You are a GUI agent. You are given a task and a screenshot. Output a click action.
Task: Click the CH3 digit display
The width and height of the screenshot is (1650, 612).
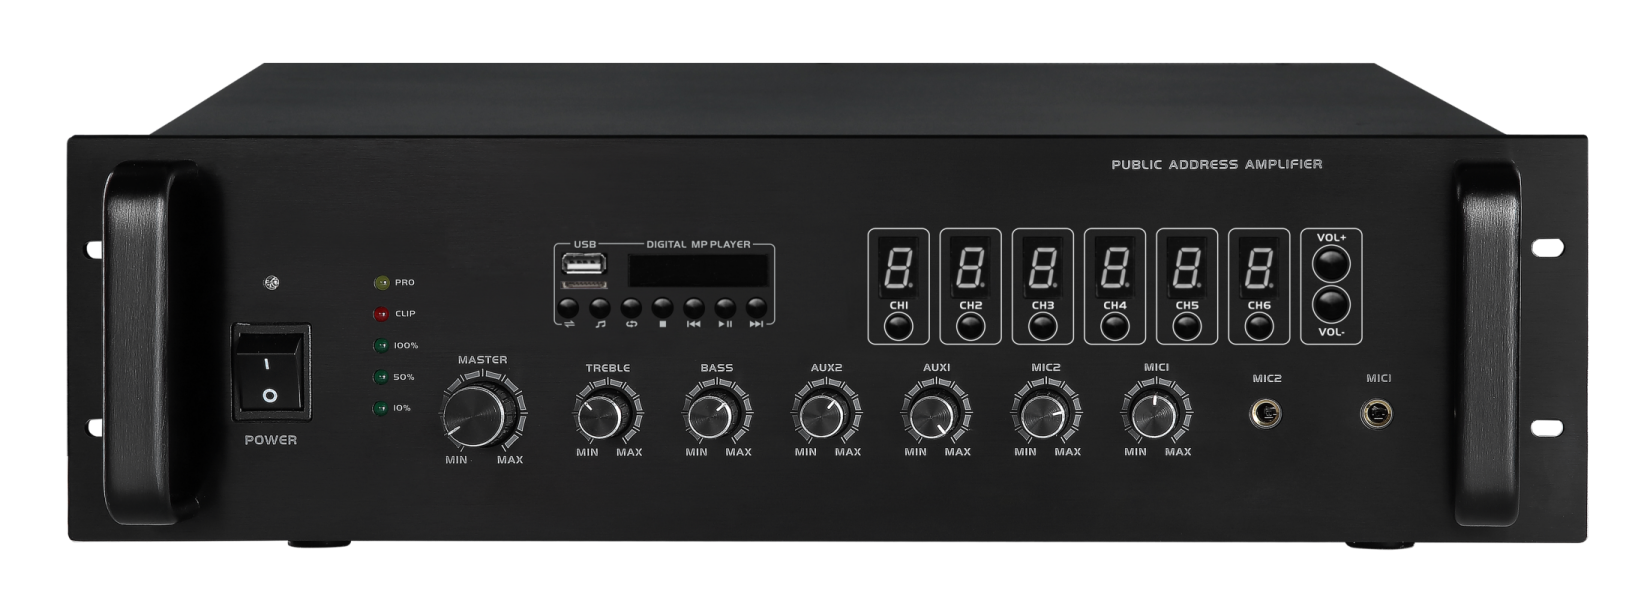[x=1042, y=268]
